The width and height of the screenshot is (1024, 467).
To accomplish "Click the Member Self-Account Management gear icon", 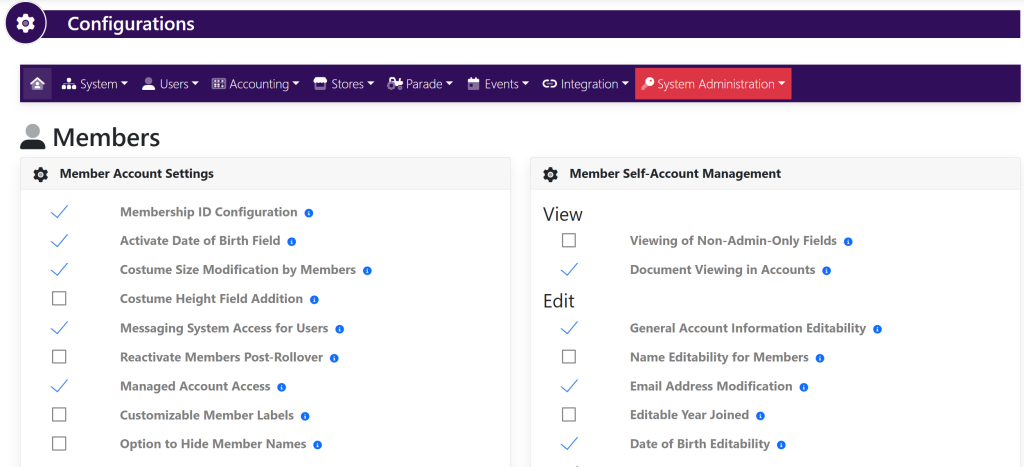I will [550, 174].
